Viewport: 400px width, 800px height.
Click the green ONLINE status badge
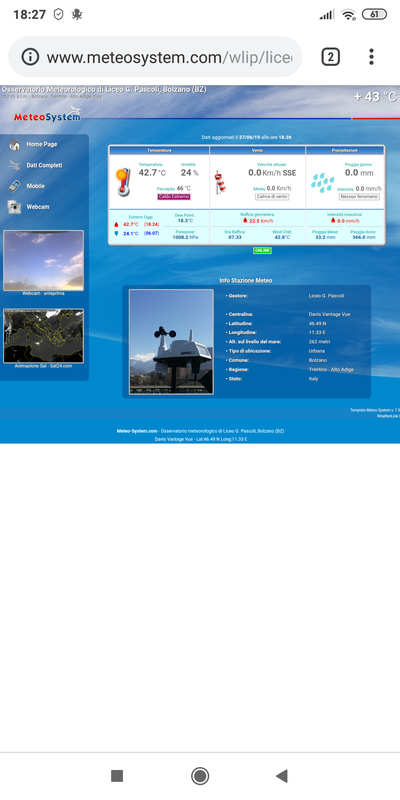pos(262,251)
